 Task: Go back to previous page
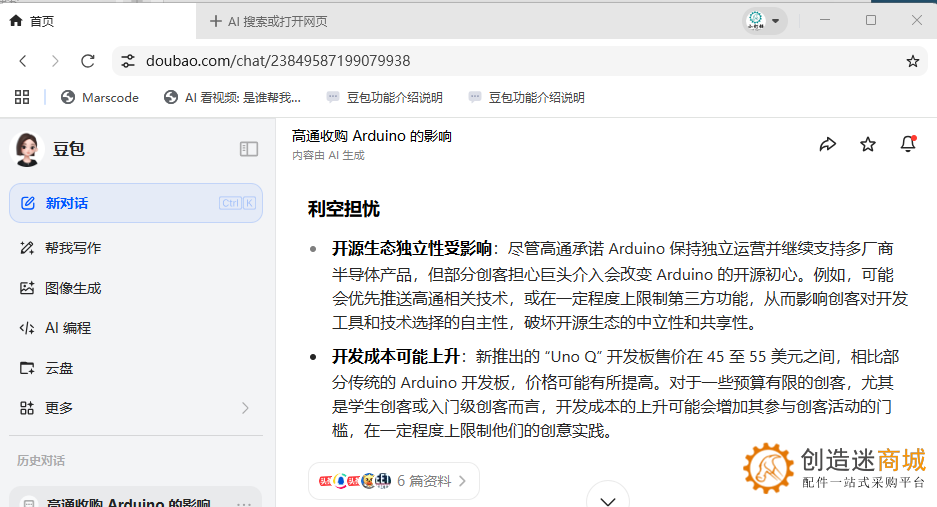(x=23, y=61)
